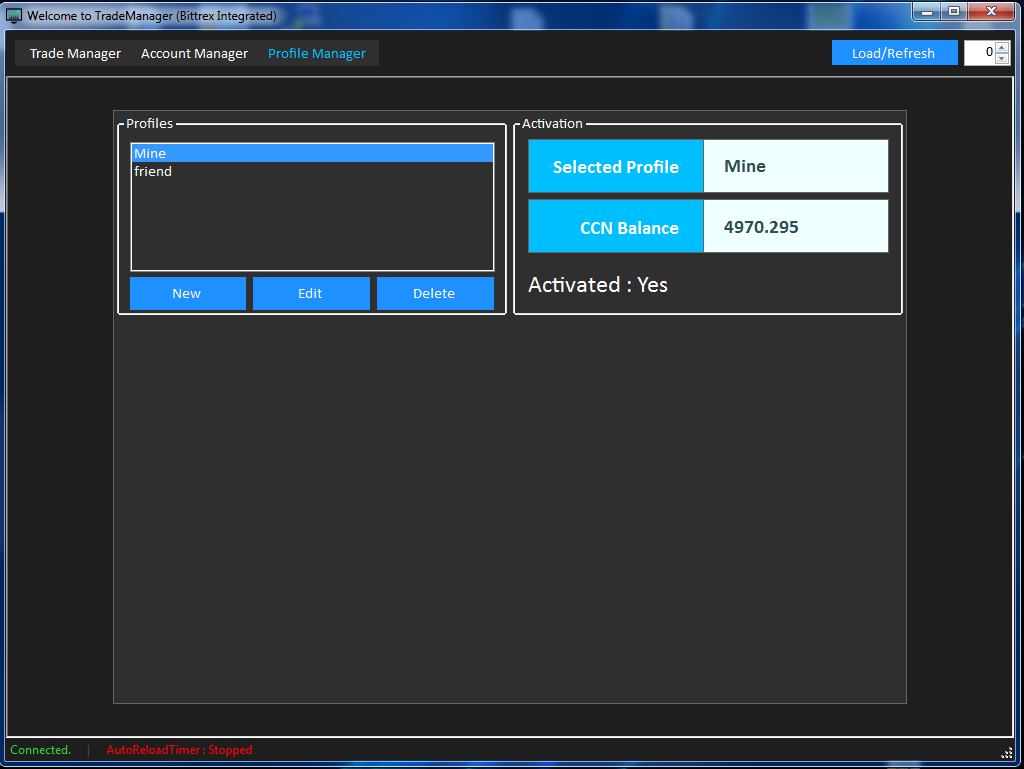This screenshot has height=769, width=1024.
Task: Edit the selected profile
Action: click(311, 293)
